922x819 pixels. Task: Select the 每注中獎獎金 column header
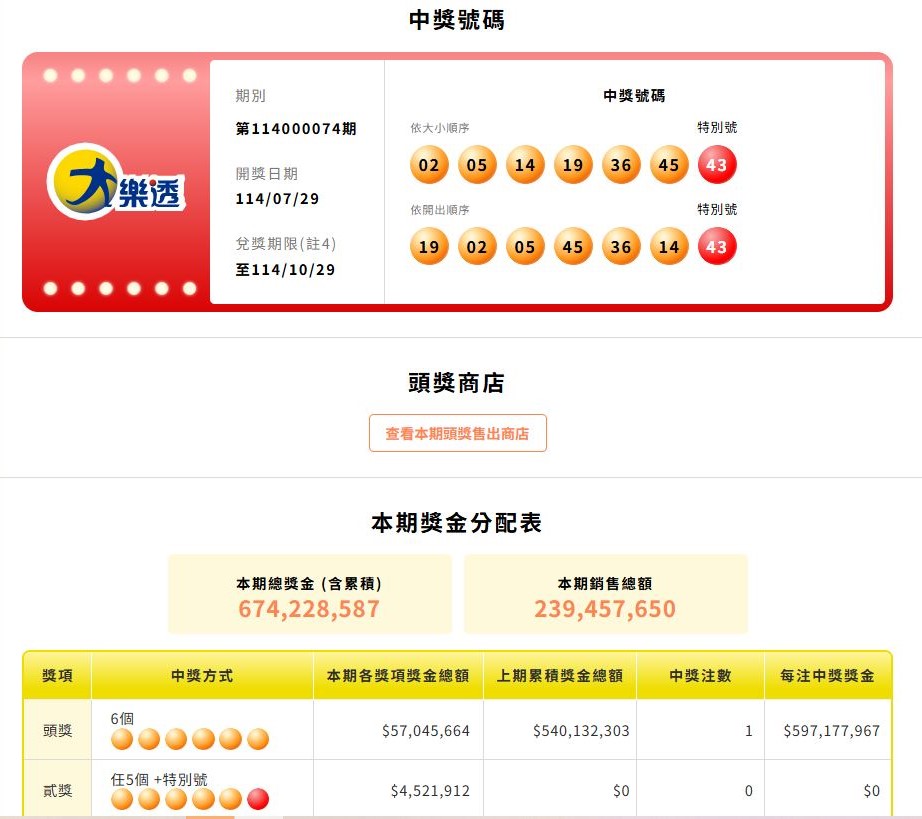tap(827, 676)
